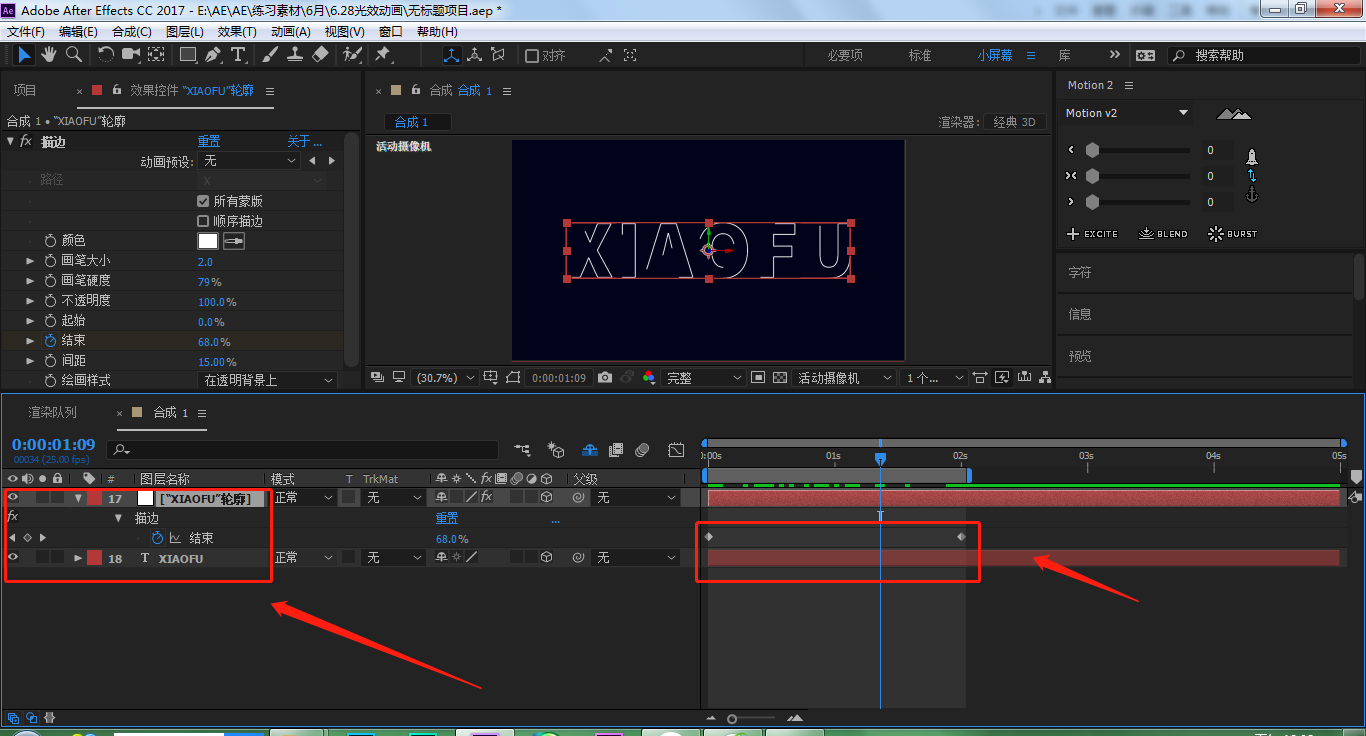Viewport: 1366px width, 736px height.
Task: Hide layer 17 with its eye icon
Action: [x=14, y=497]
